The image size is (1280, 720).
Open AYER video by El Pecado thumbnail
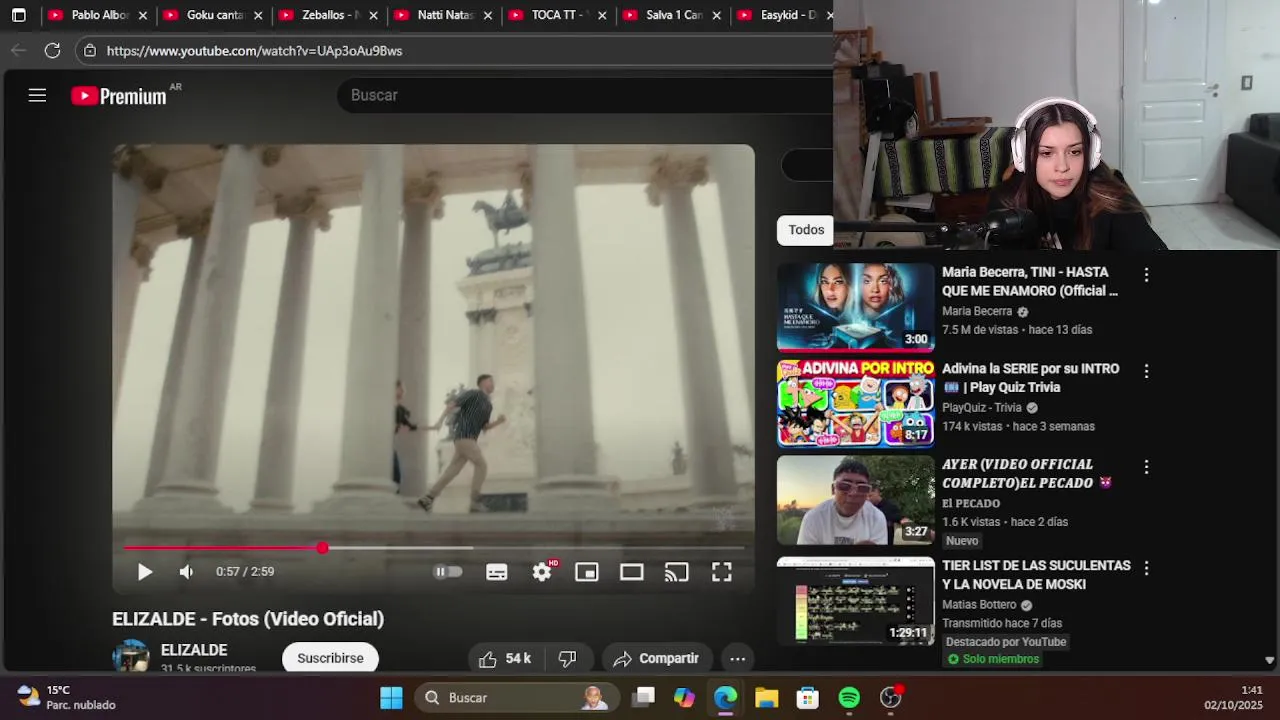tap(856, 500)
